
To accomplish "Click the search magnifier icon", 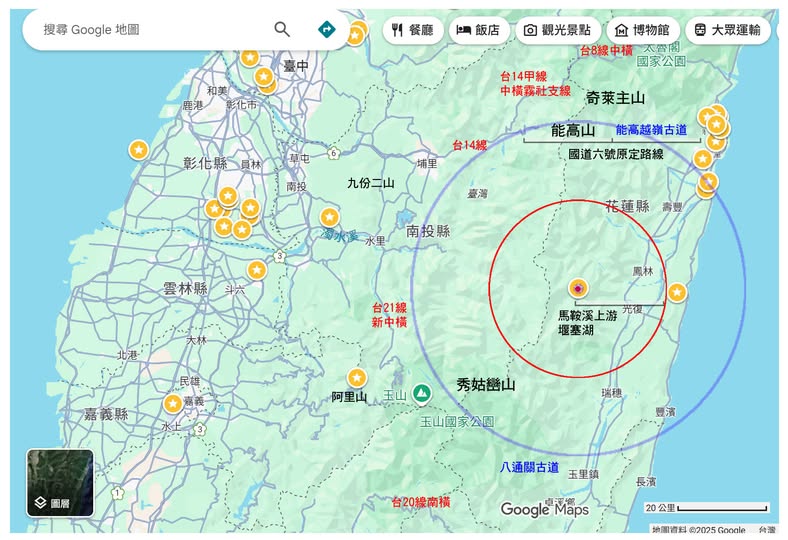I will pos(282,30).
